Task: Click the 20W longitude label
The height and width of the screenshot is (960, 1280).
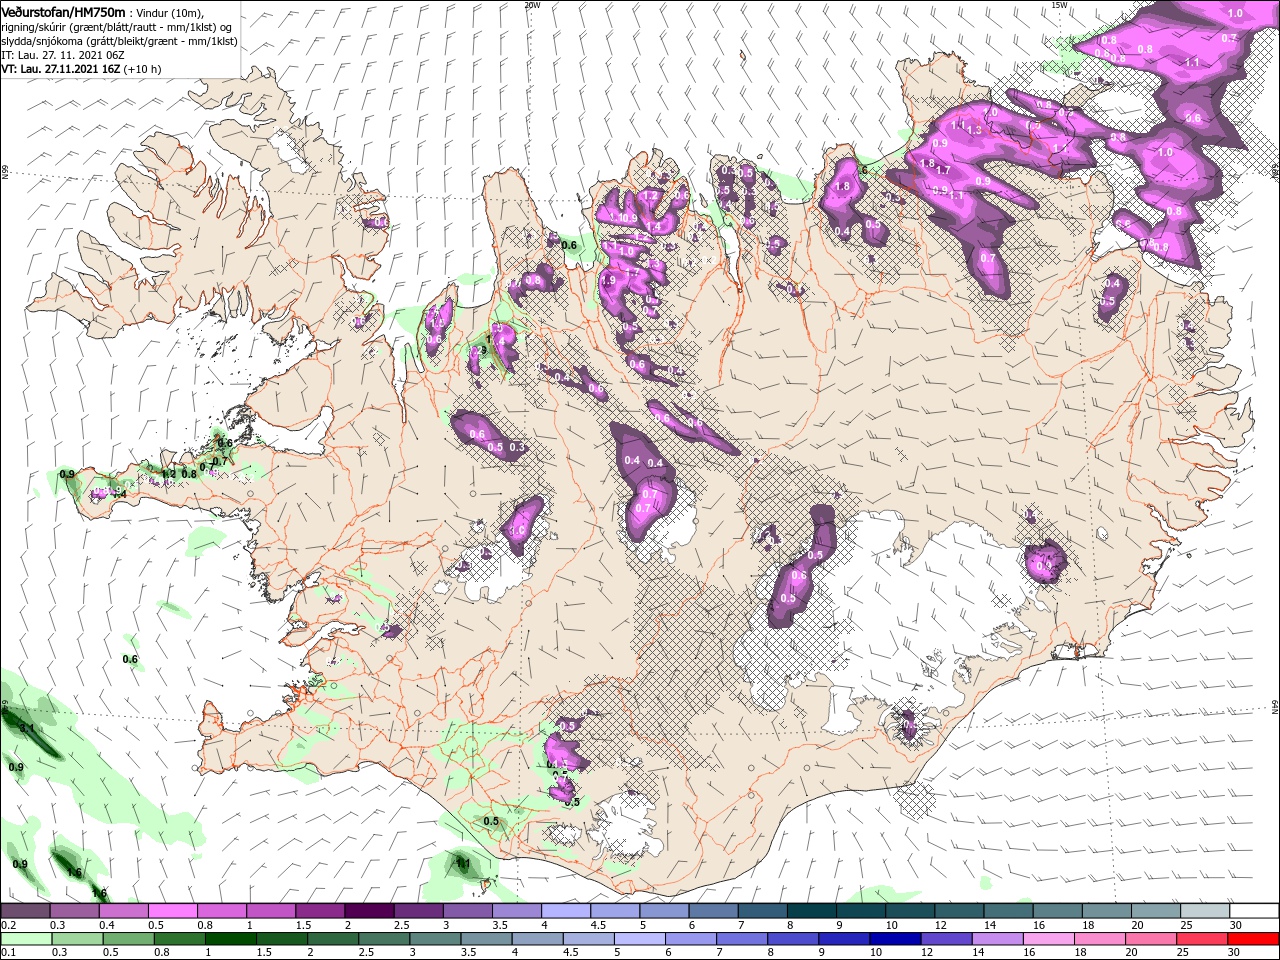Action: [532, 5]
